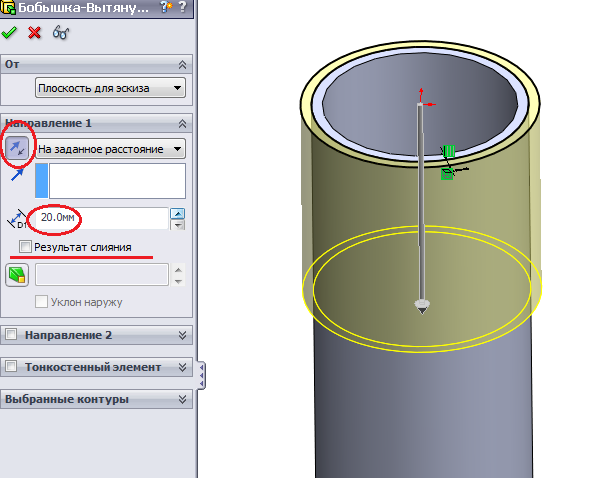Click the green sketch relation icon on the model
Image resolution: width=605 pixels, height=478 pixels.
tap(449, 151)
